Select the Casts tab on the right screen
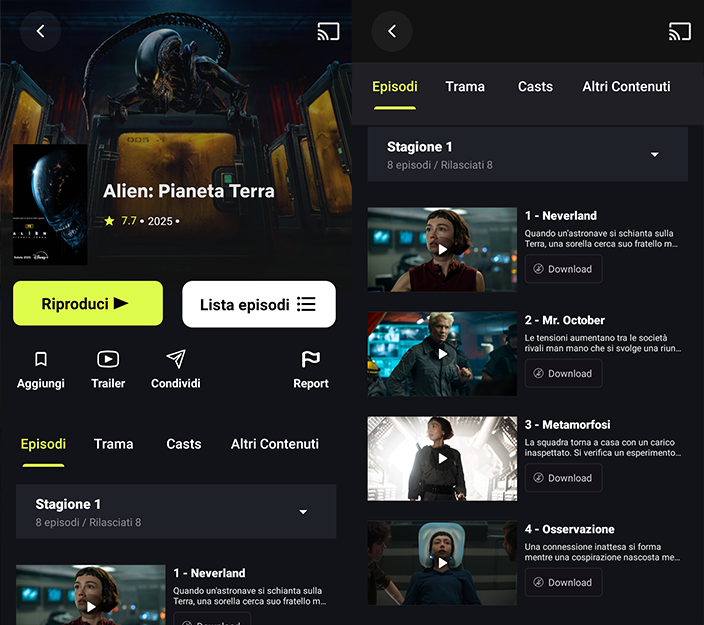Screen dimensions: 704x625 pos(535,87)
